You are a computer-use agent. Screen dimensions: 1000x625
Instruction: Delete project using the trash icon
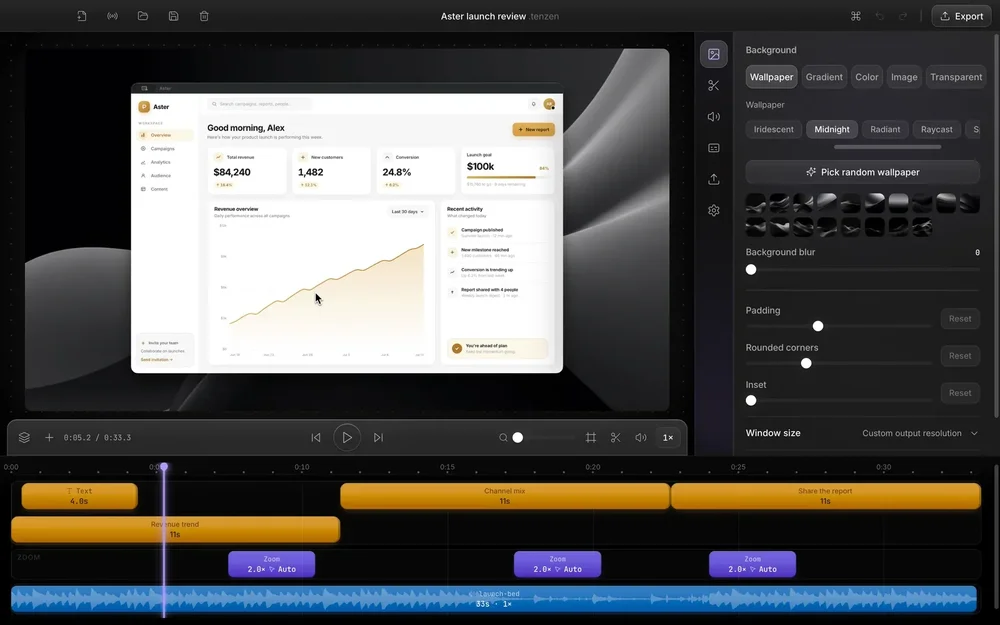pyautogui.click(x=204, y=16)
